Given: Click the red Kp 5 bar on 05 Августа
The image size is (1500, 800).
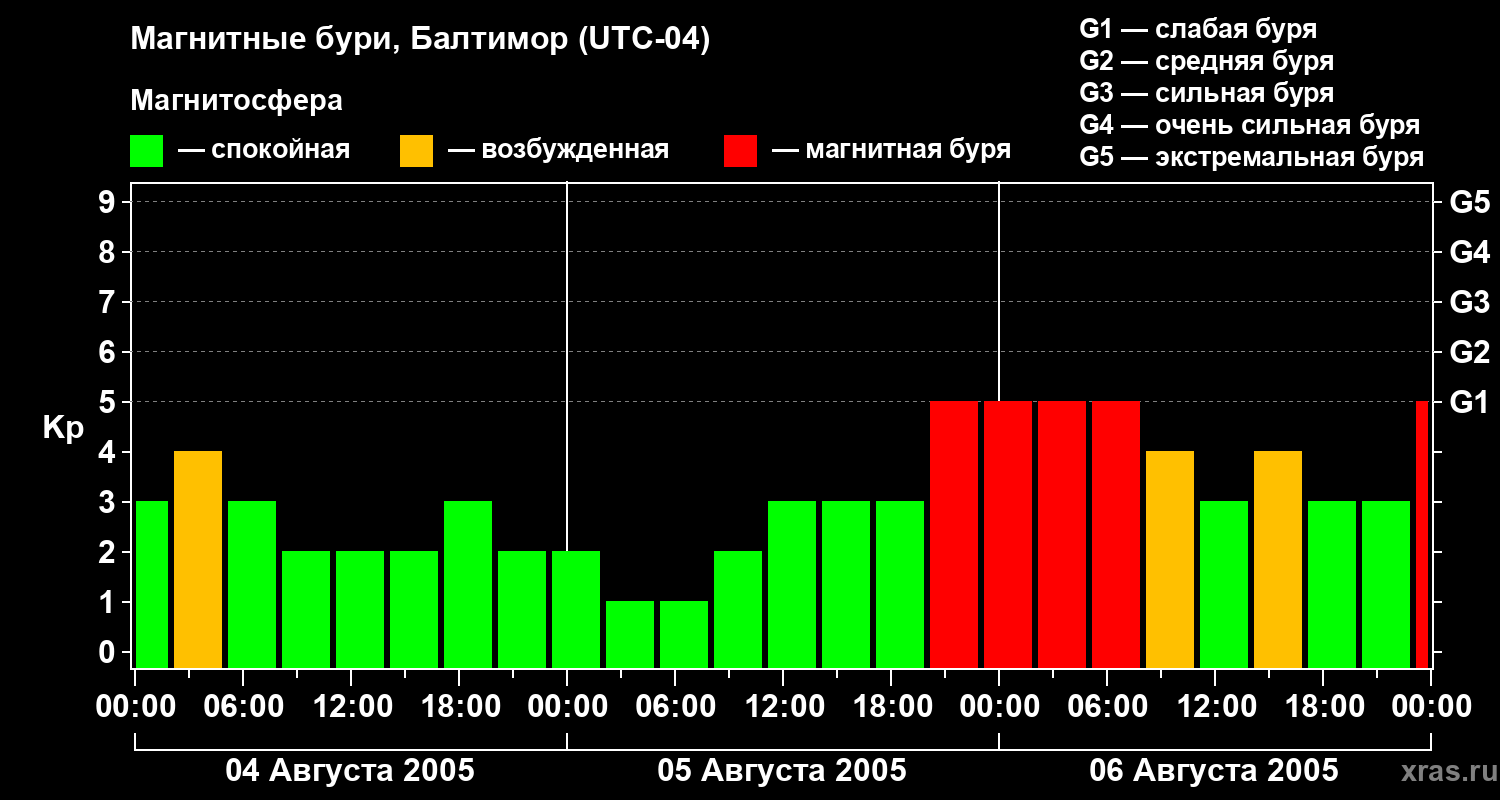Looking at the screenshot, I should (x=954, y=535).
